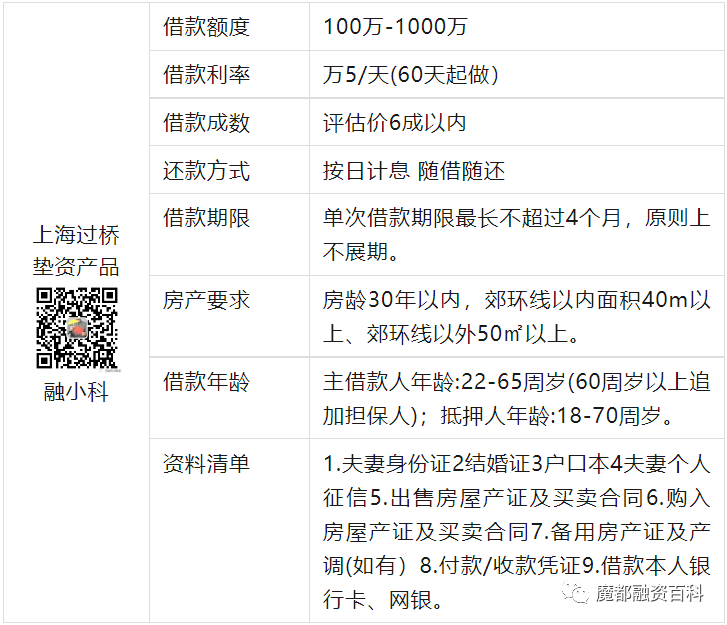Click the 万5/天(60天起做) rate cell
This screenshot has height=625, width=727.
pyautogui.click(x=410, y=75)
